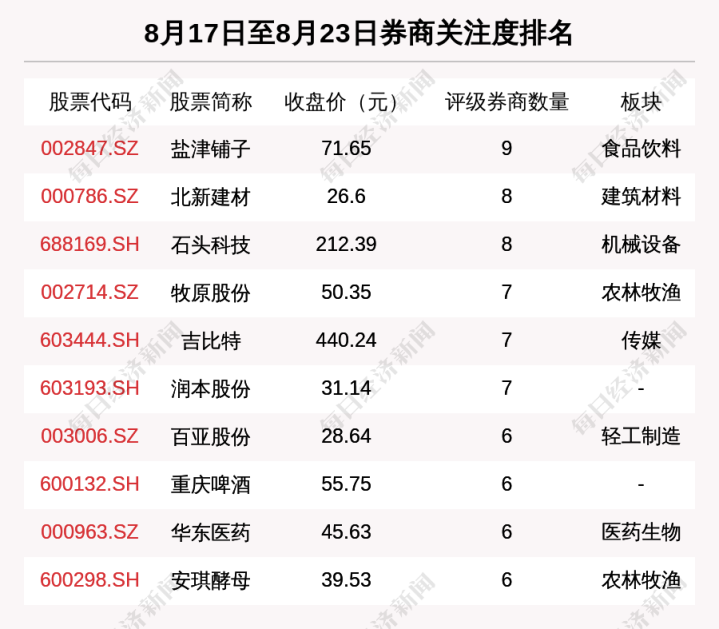Open stock code 688169.SH

(89, 244)
